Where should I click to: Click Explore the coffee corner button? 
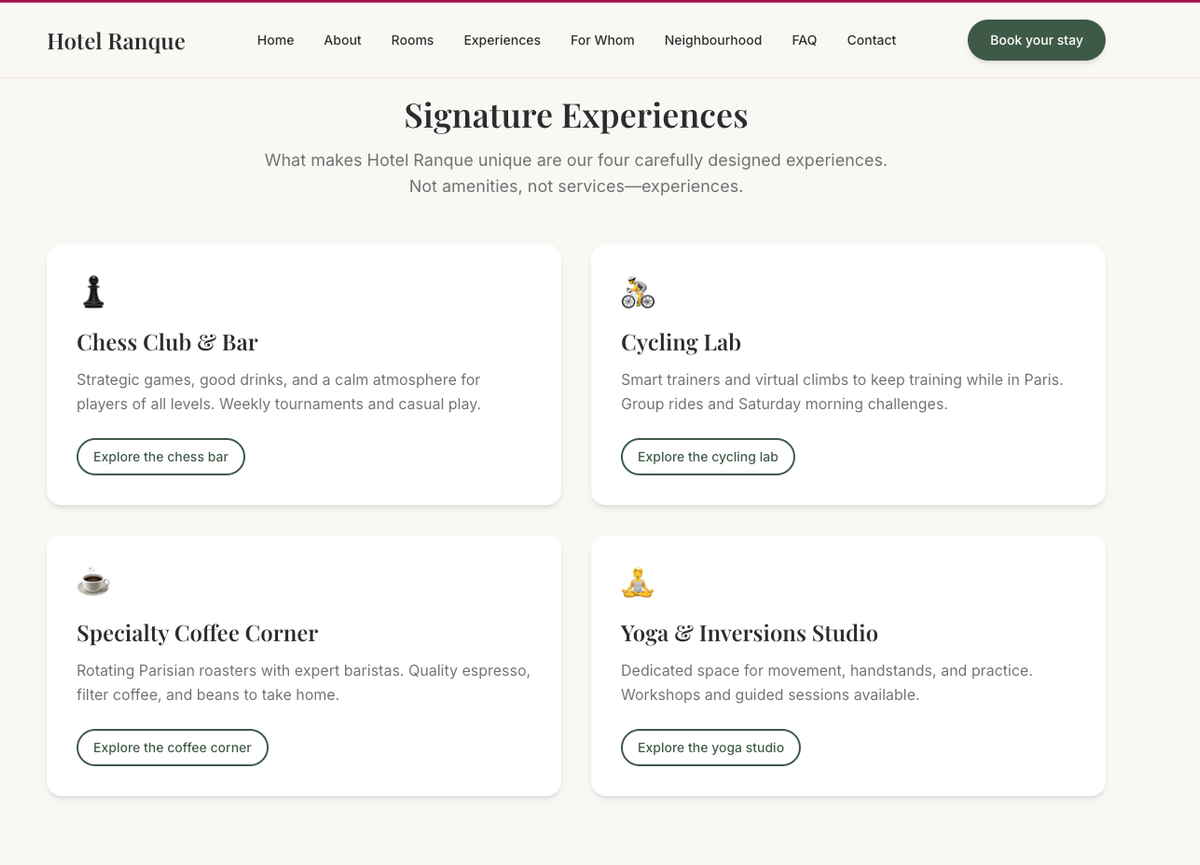point(172,747)
